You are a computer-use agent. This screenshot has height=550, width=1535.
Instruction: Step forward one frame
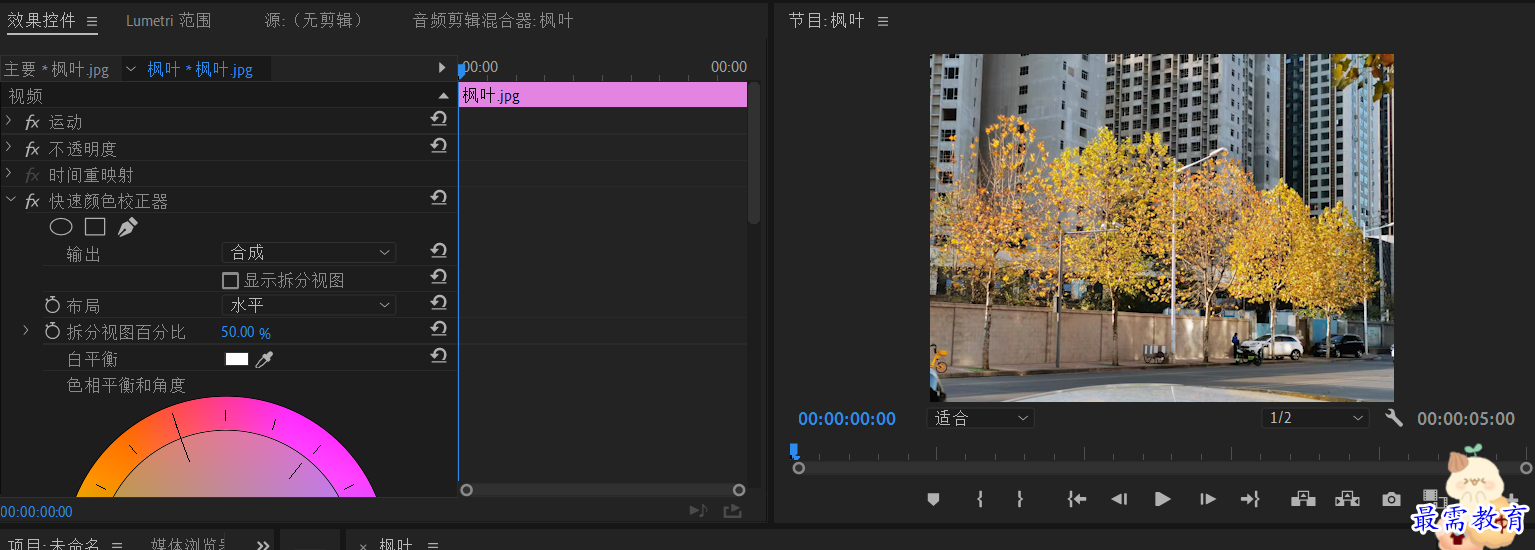coord(1207,499)
